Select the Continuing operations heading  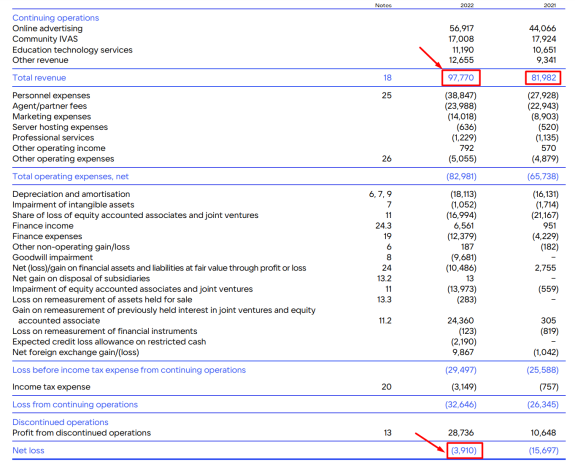pyautogui.click(x=56, y=18)
